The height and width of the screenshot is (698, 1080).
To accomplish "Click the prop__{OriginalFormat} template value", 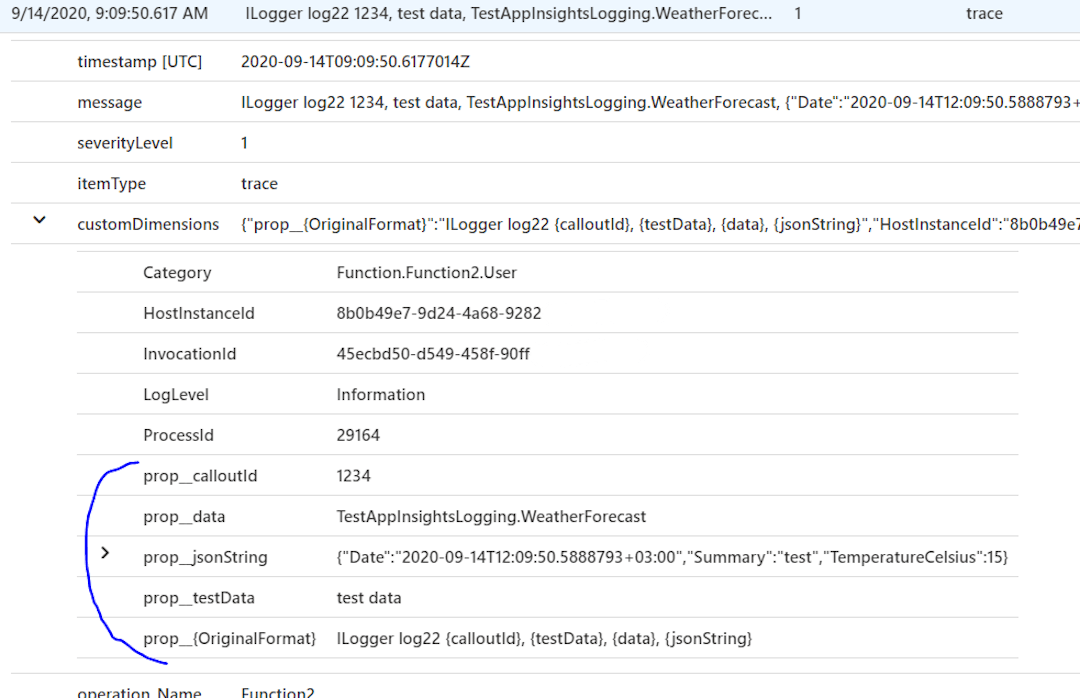I will click(x=545, y=637).
